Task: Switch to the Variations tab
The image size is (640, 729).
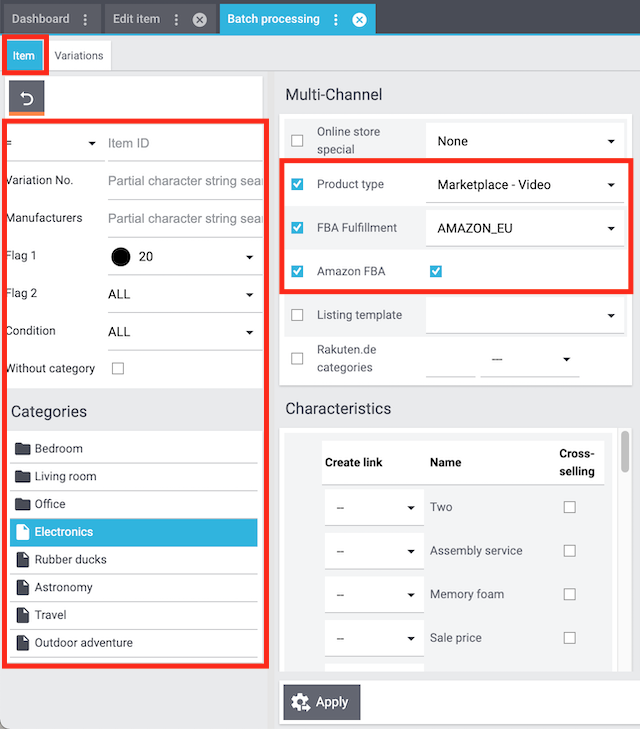Action: click(79, 56)
